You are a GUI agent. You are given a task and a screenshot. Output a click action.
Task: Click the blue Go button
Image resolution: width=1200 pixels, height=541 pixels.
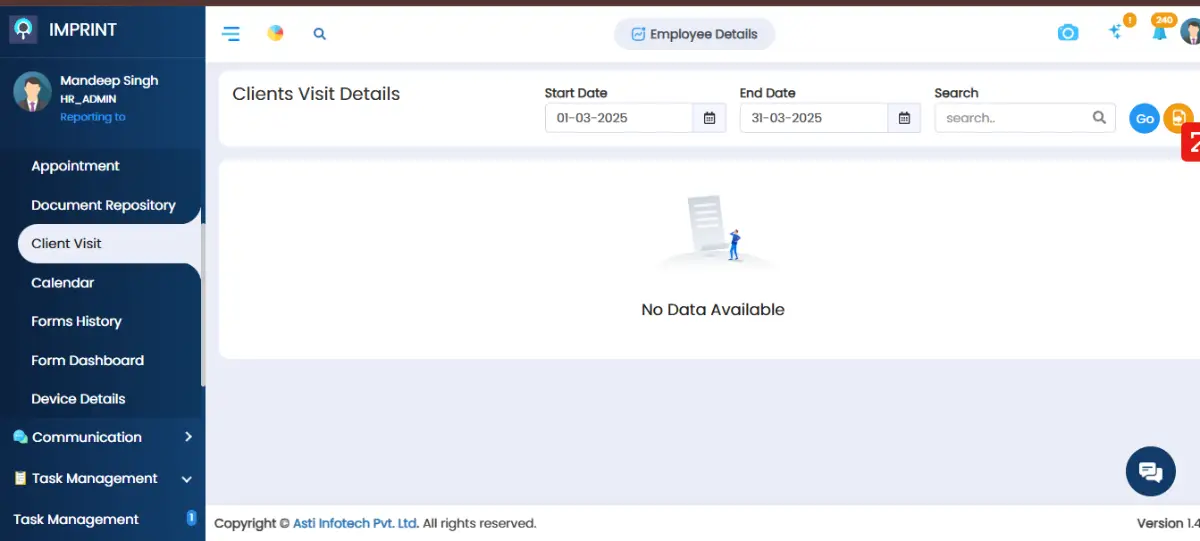[x=1144, y=118]
